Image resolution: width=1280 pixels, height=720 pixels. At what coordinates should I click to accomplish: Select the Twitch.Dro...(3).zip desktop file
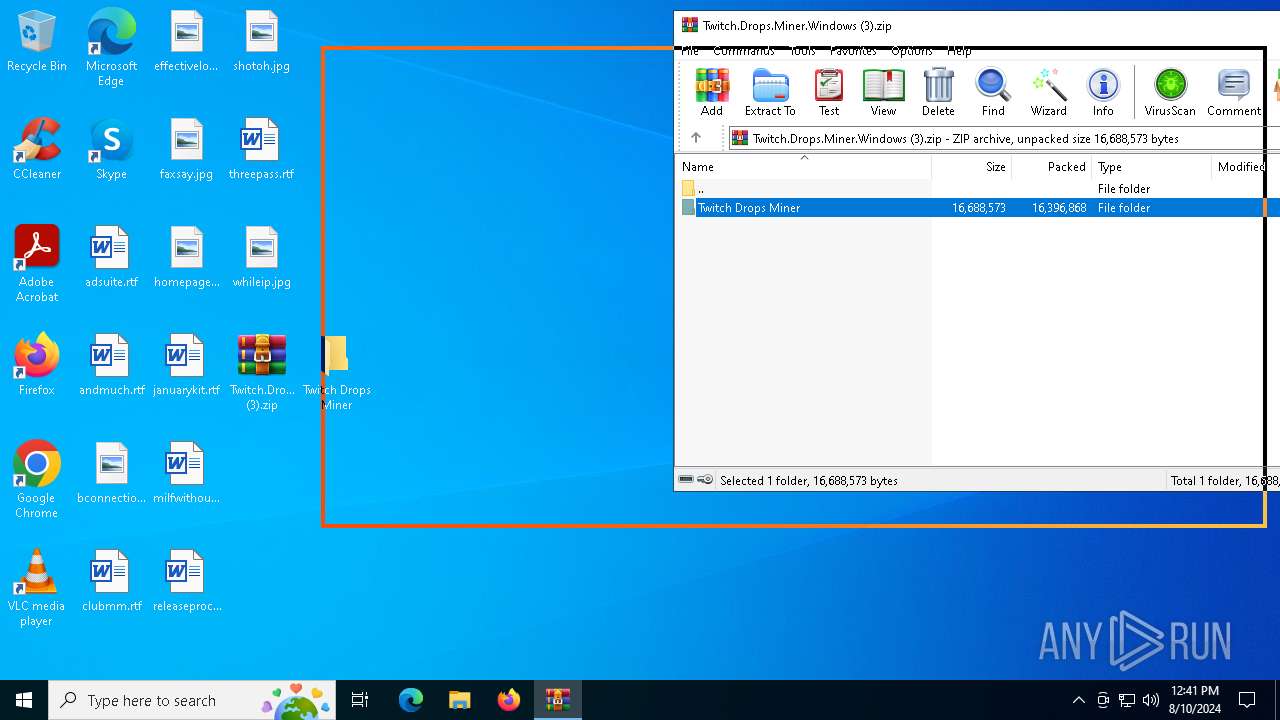coord(261,372)
